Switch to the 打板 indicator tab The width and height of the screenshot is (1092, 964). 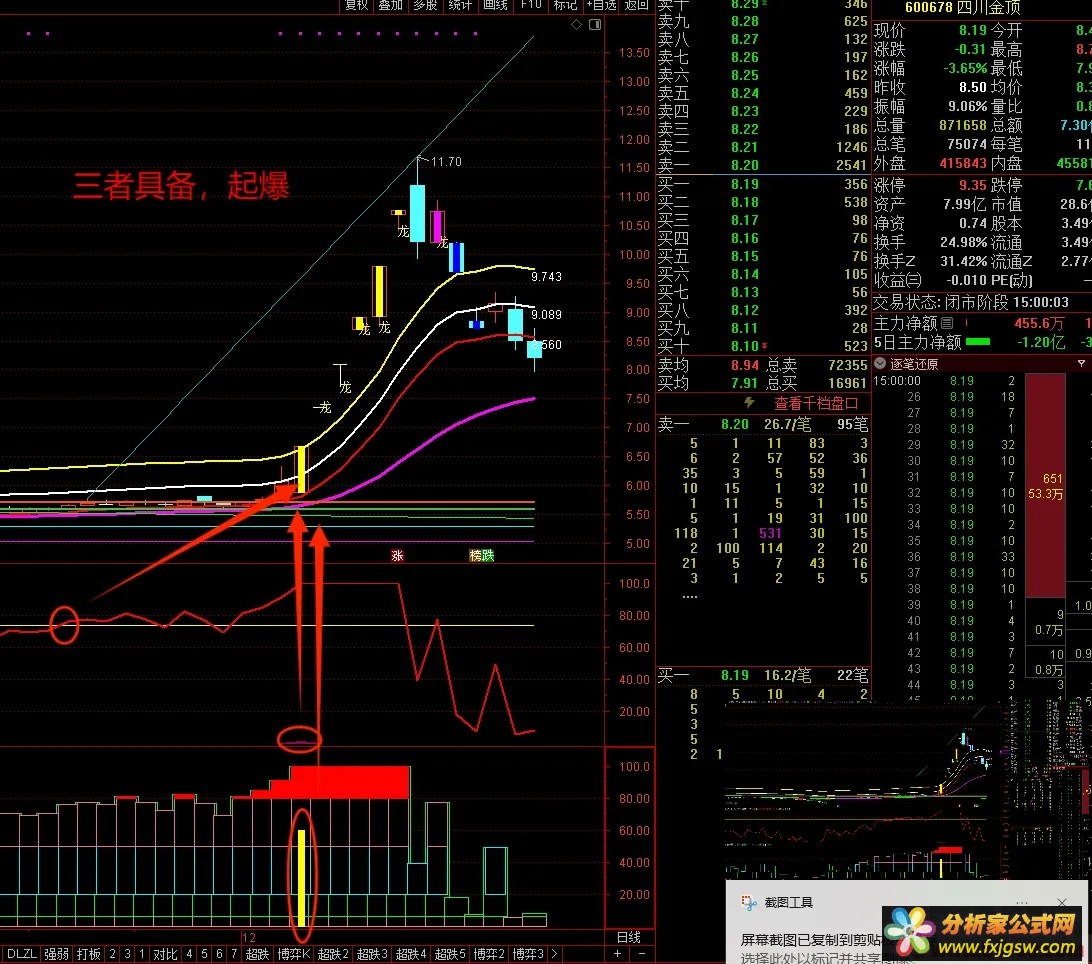(88, 954)
